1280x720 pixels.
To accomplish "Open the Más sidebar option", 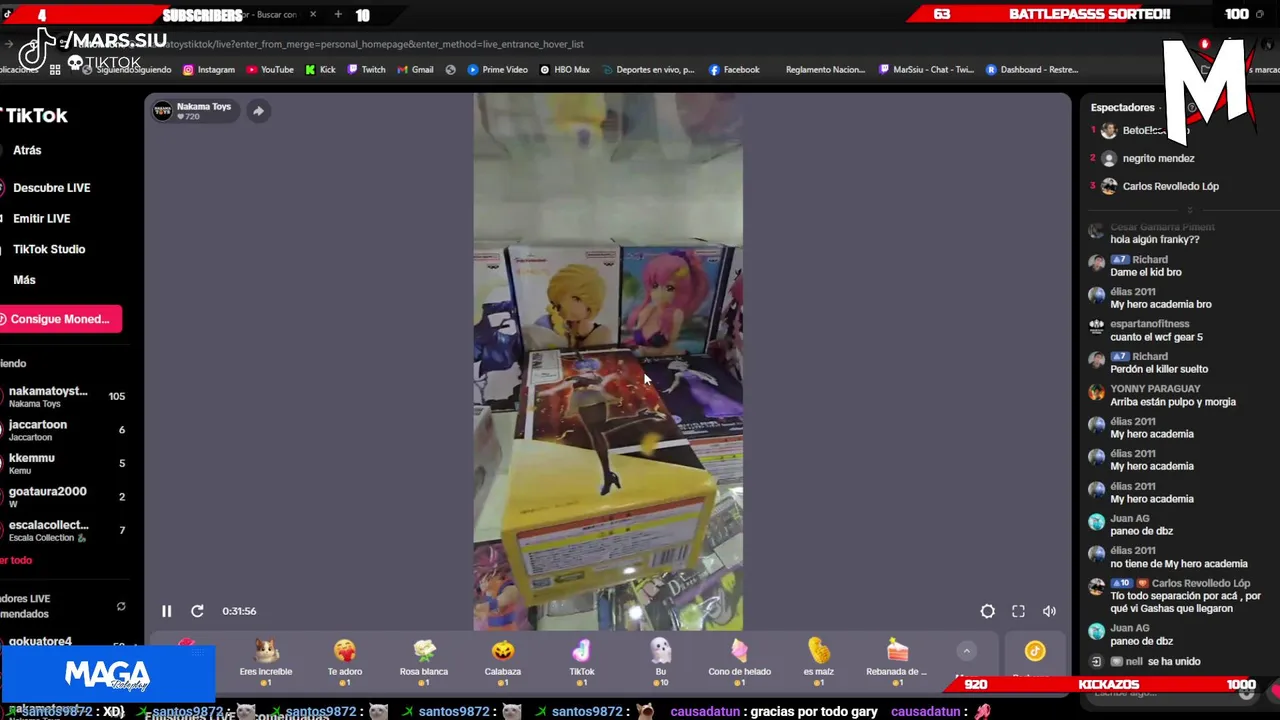I will 24,280.
